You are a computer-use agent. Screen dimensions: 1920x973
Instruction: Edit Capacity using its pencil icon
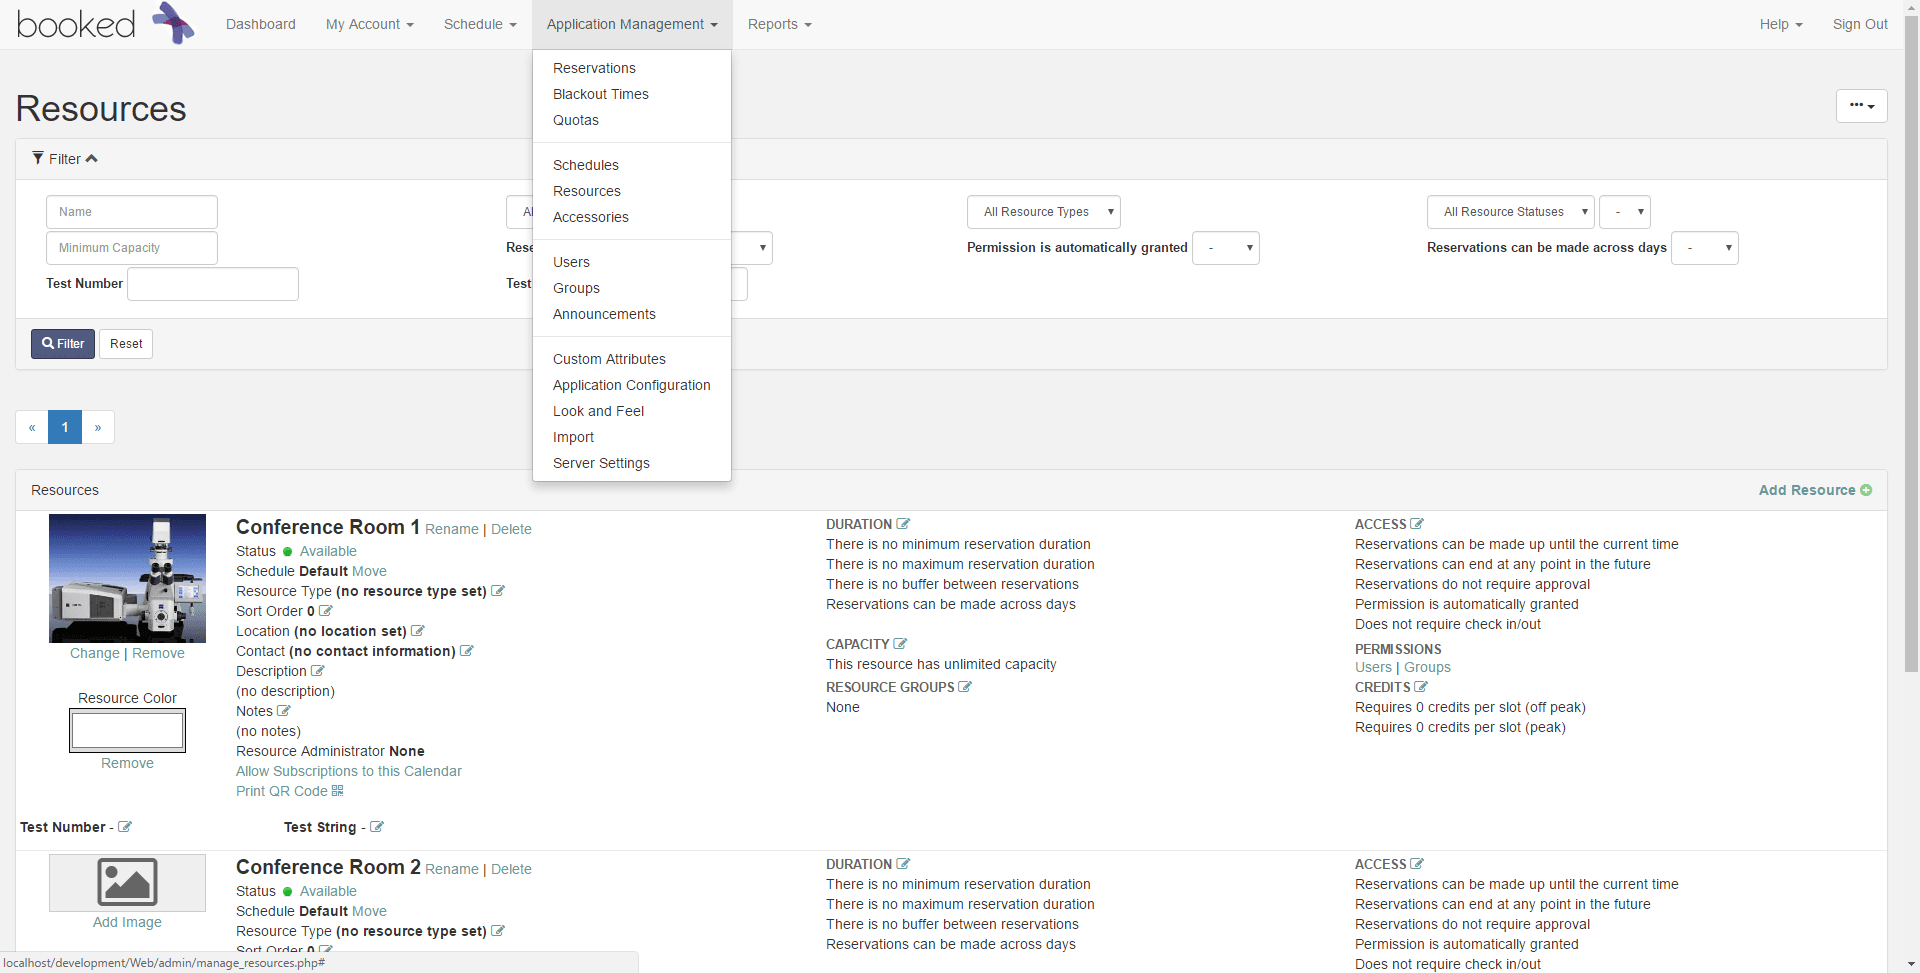pyautogui.click(x=901, y=643)
